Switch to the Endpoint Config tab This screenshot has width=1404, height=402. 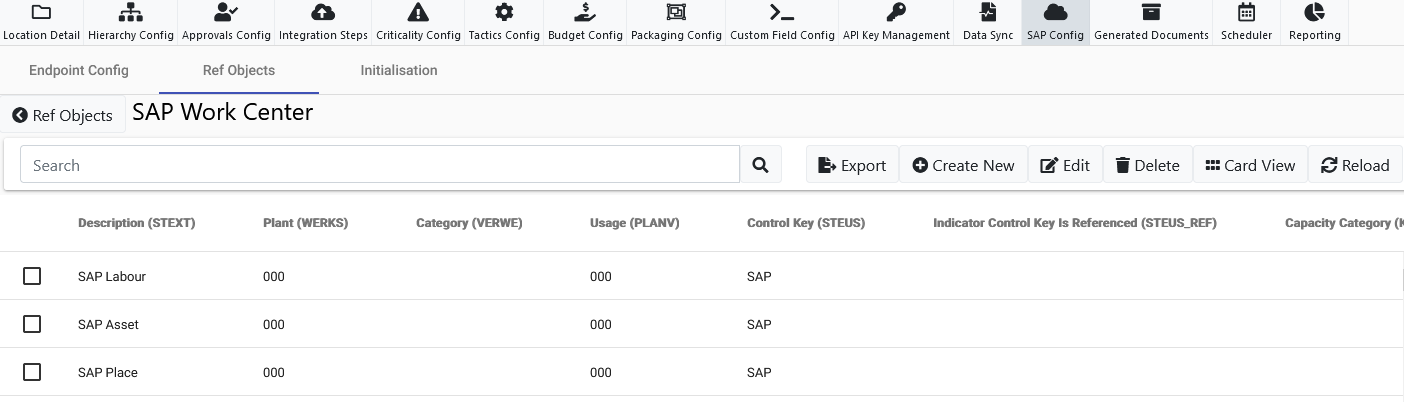click(x=79, y=71)
